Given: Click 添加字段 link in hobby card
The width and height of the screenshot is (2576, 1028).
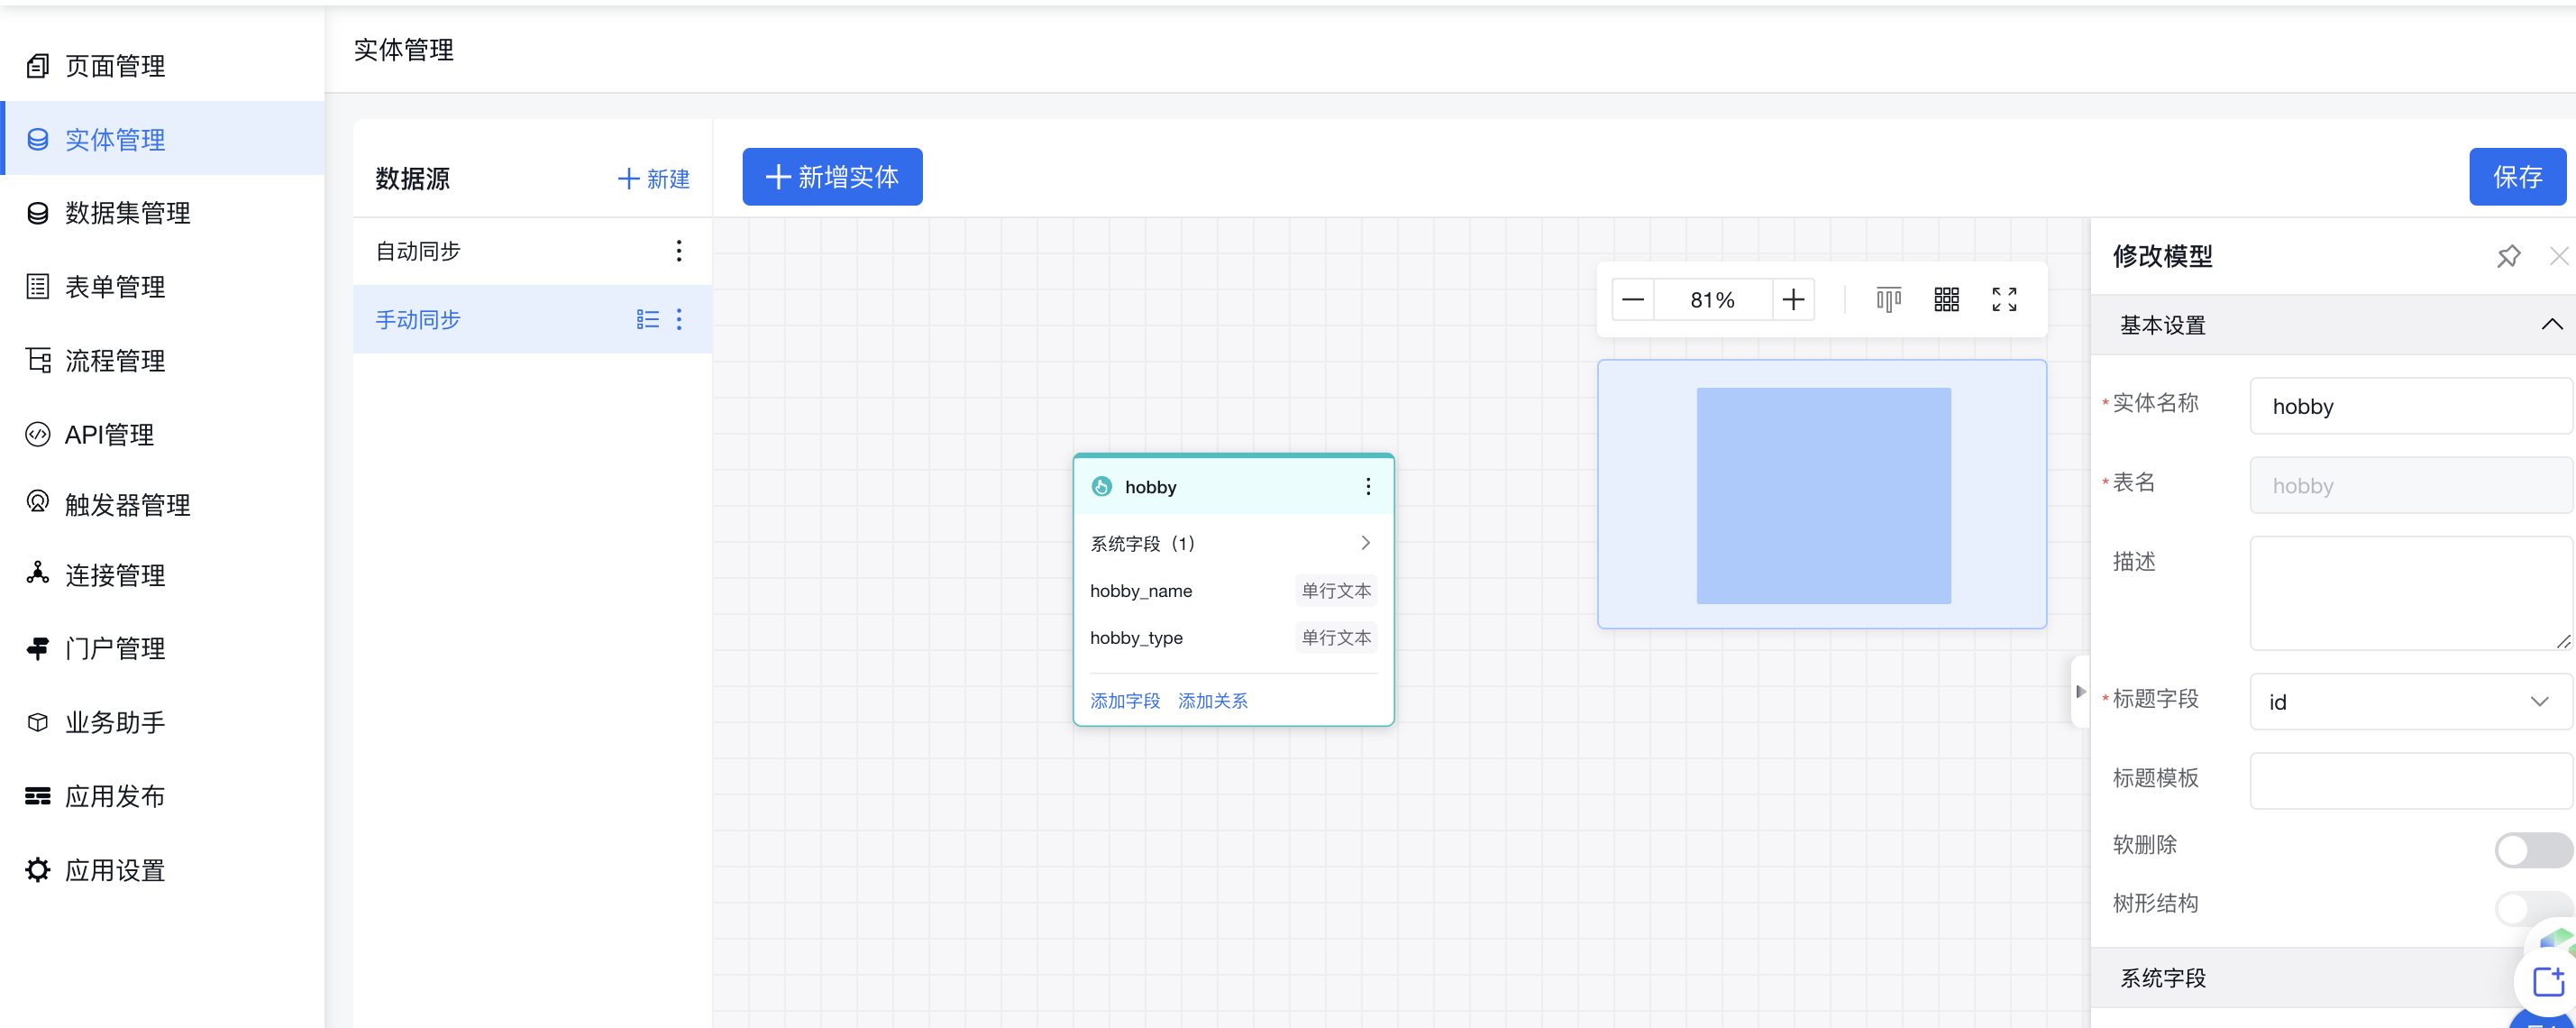Looking at the screenshot, I should pos(1125,701).
